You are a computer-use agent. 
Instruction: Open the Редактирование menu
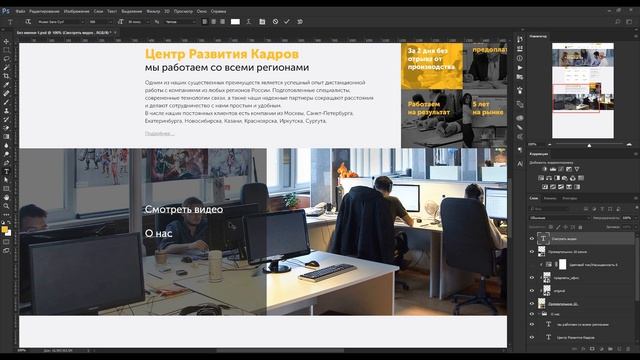[44, 11]
